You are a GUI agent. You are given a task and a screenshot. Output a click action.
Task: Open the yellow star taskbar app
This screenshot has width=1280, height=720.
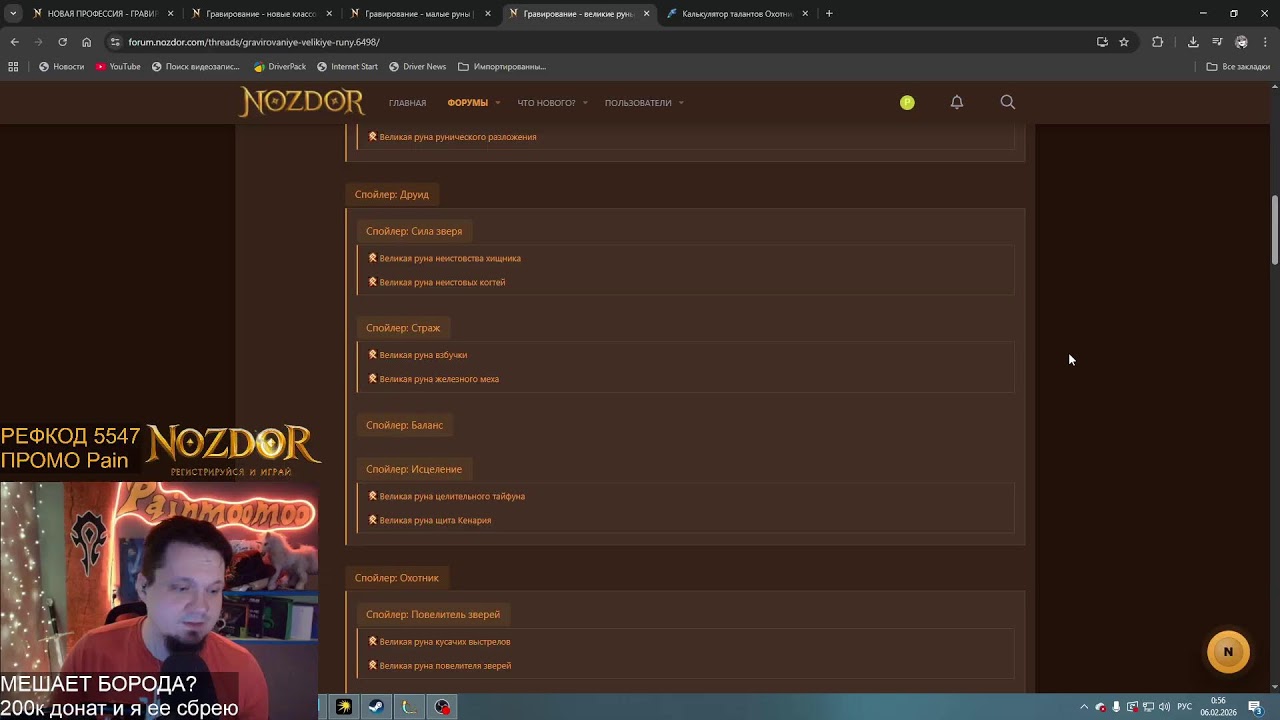pyautogui.click(x=344, y=707)
